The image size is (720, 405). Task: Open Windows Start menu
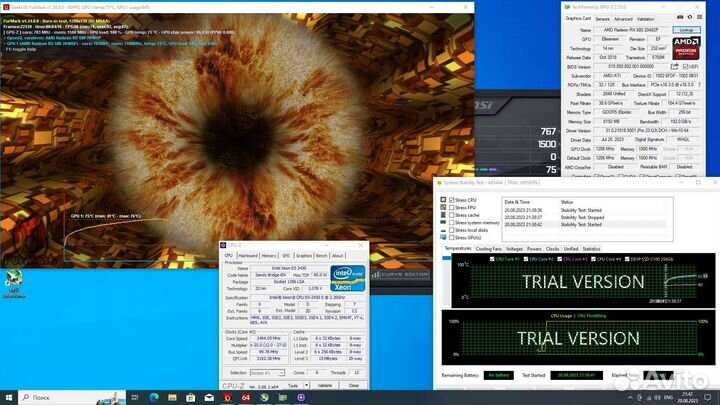[x=9, y=398]
